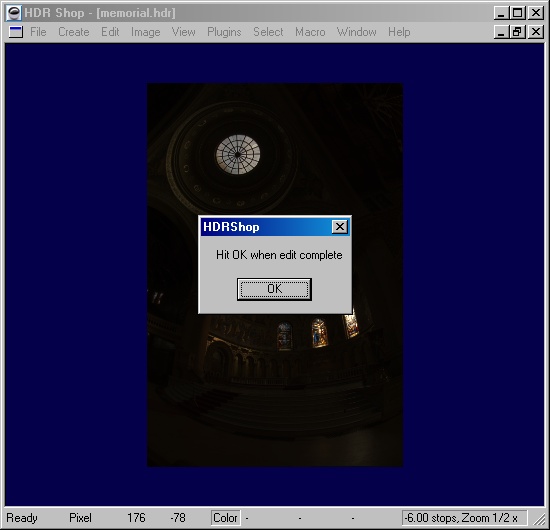
Task: Open the Help menu
Action: [x=399, y=32]
